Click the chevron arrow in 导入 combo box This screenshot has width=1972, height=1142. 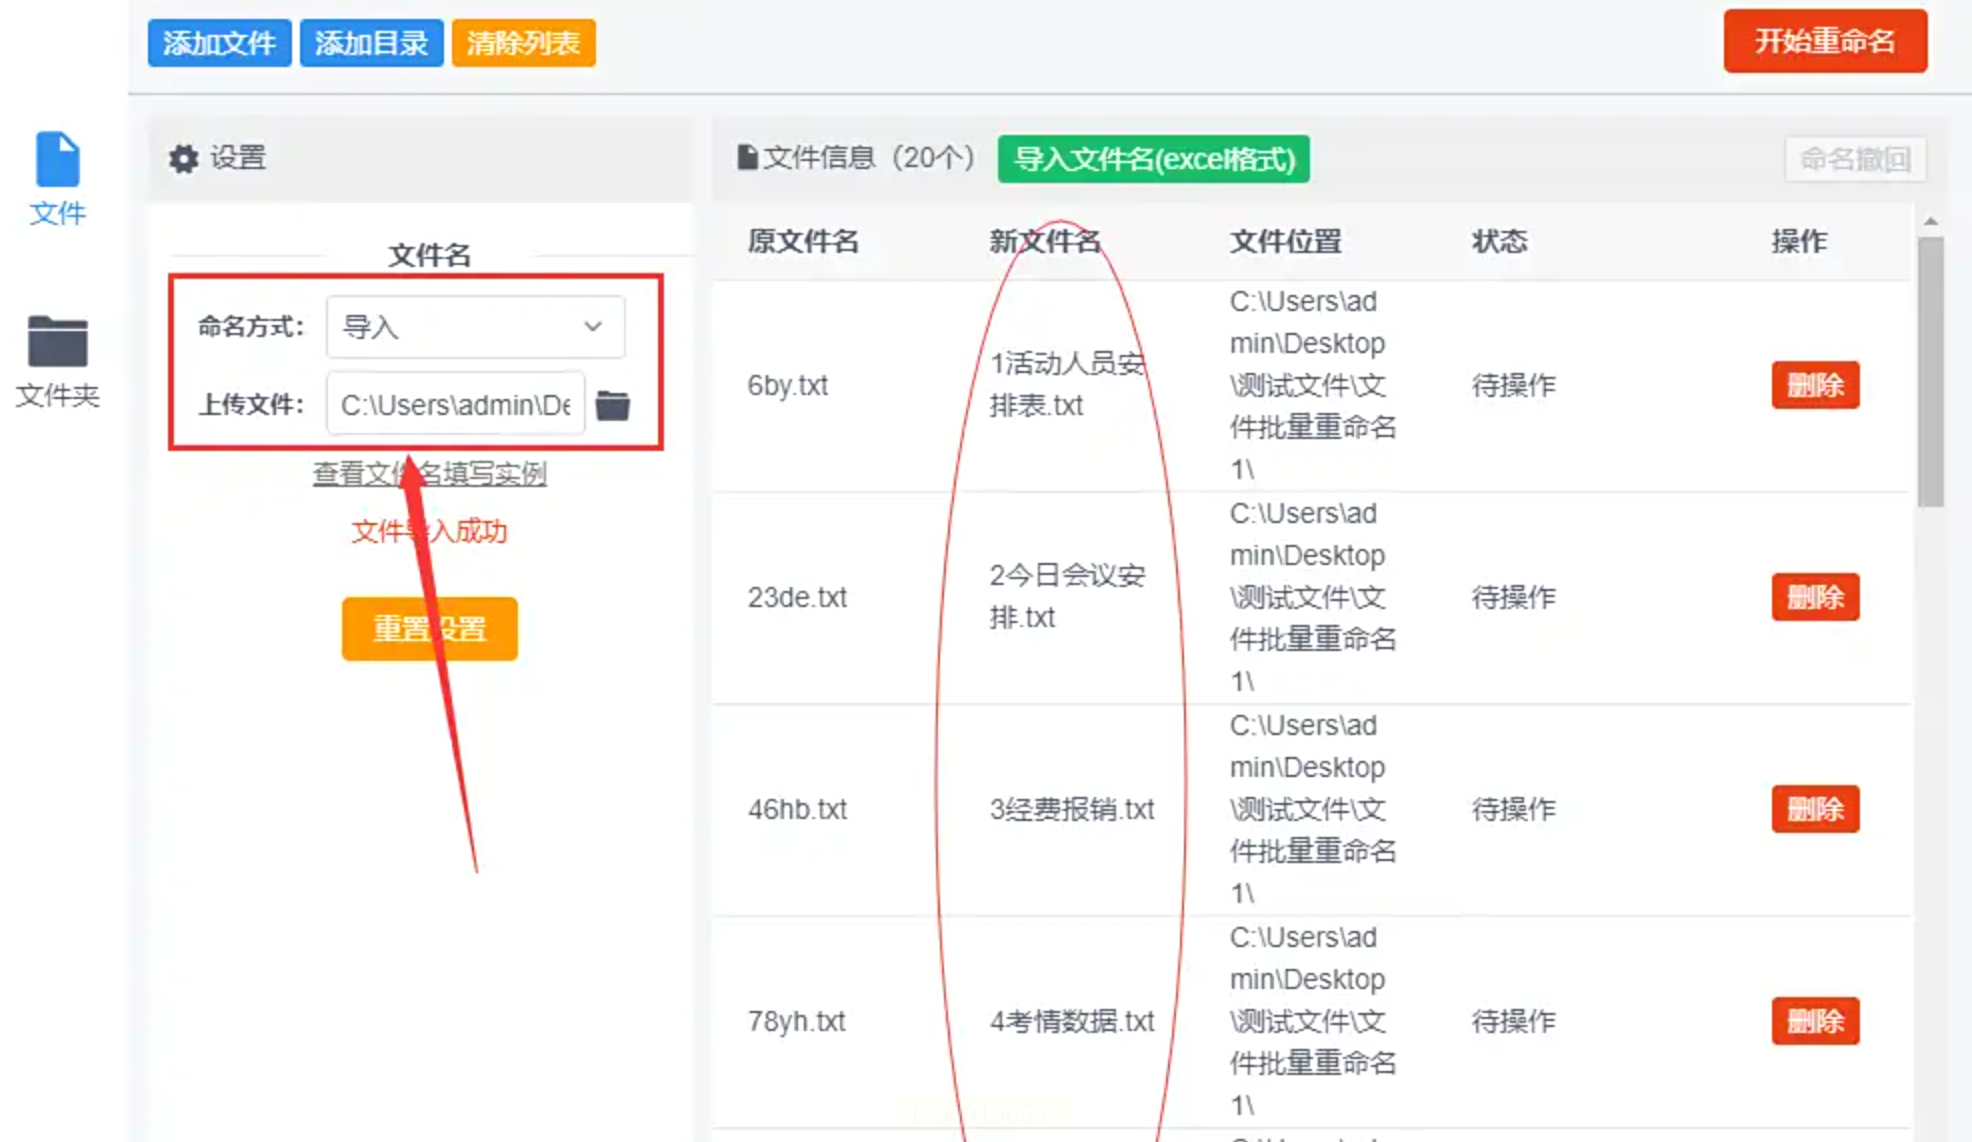(593, 327)
